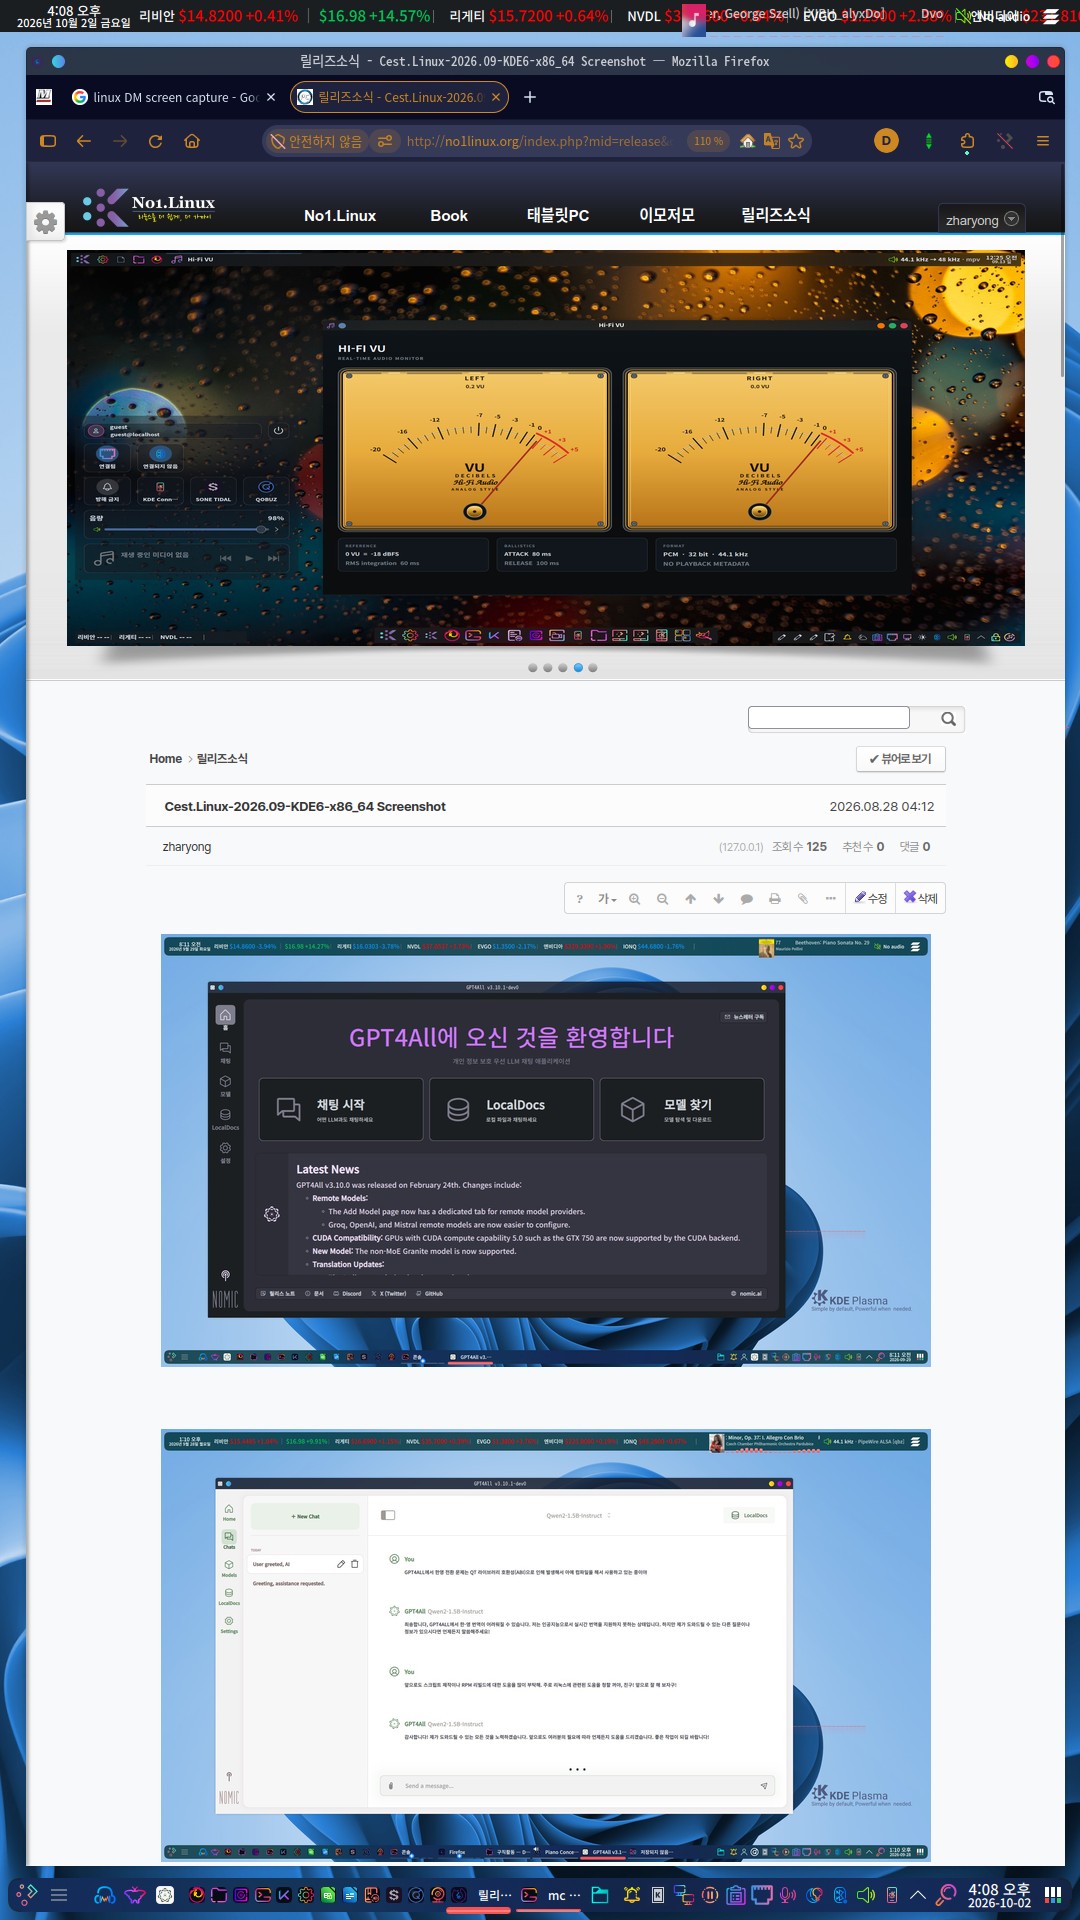Open the GPT4All welcome screenshot image
The image size is (1080, 1920).
click(546, 1150)
